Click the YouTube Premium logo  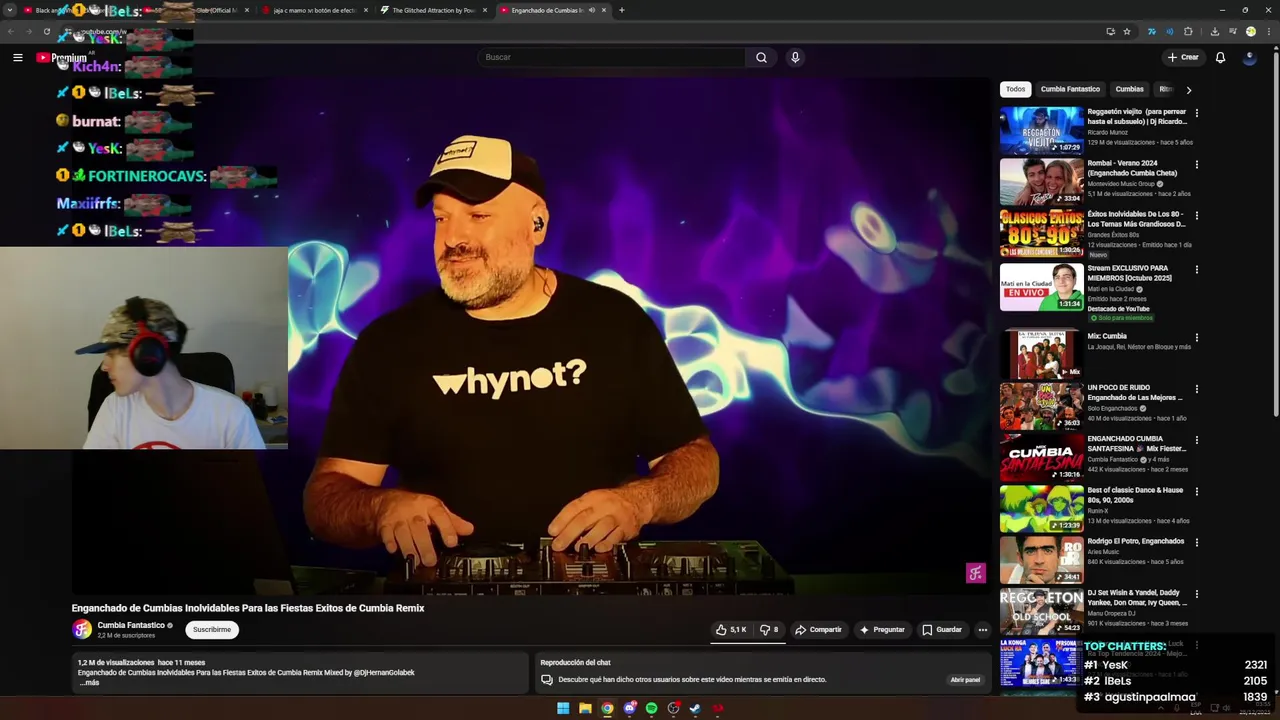(62, 57)
